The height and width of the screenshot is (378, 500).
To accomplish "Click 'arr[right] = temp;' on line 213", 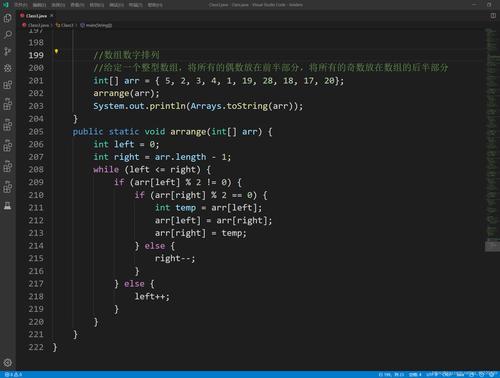I will tap(201, 233).
